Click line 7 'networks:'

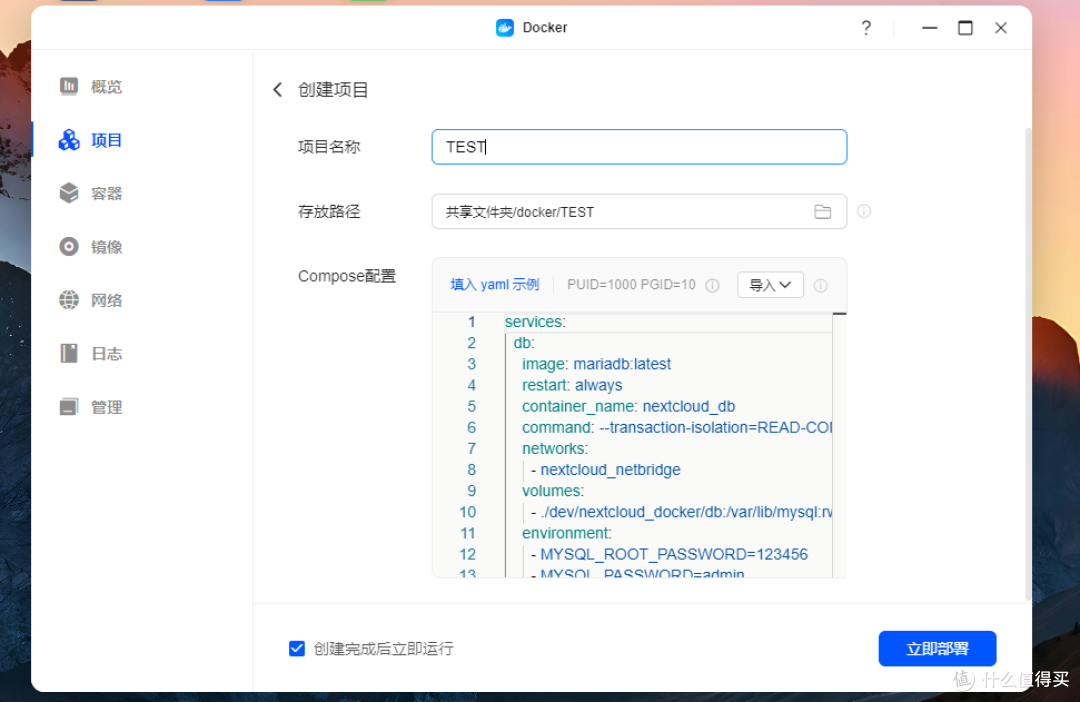tap(554, 448)
